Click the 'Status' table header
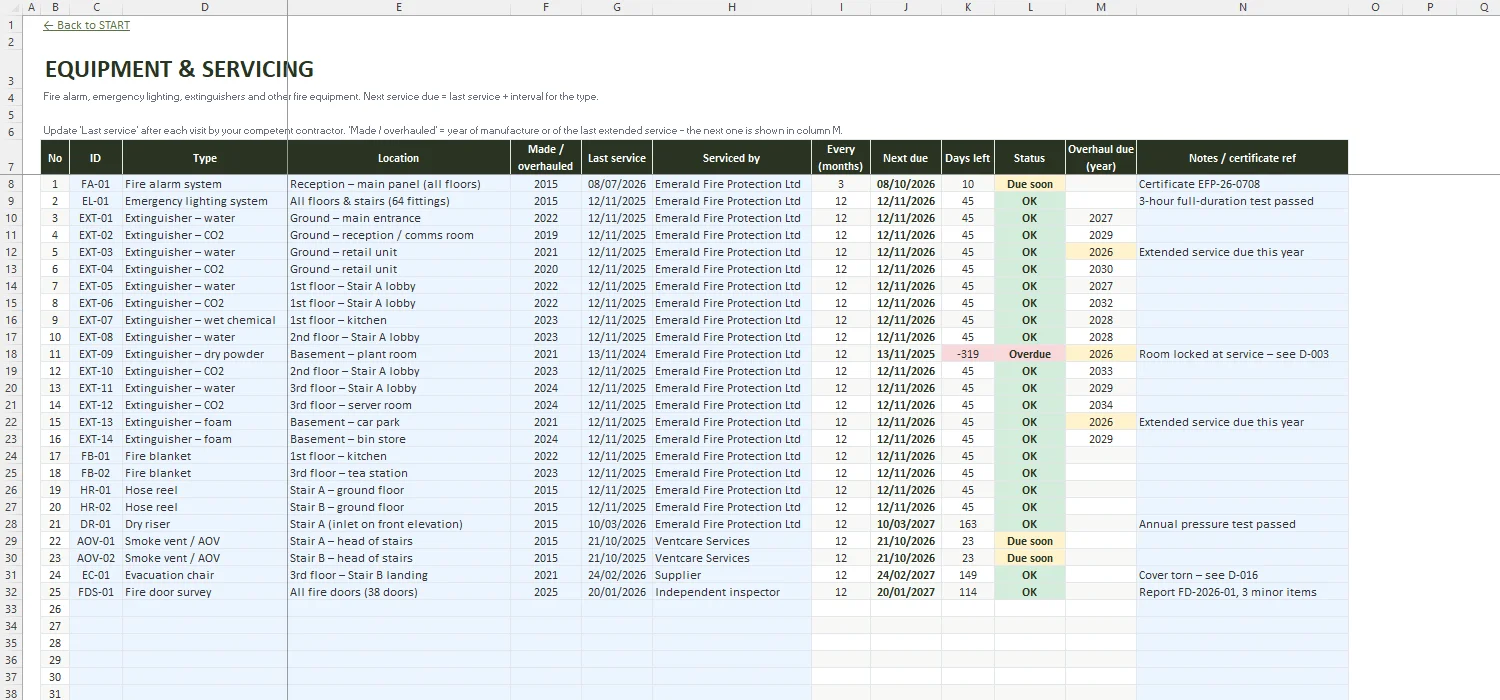This screenshot has width=1500, height=700. [1029, 158]
